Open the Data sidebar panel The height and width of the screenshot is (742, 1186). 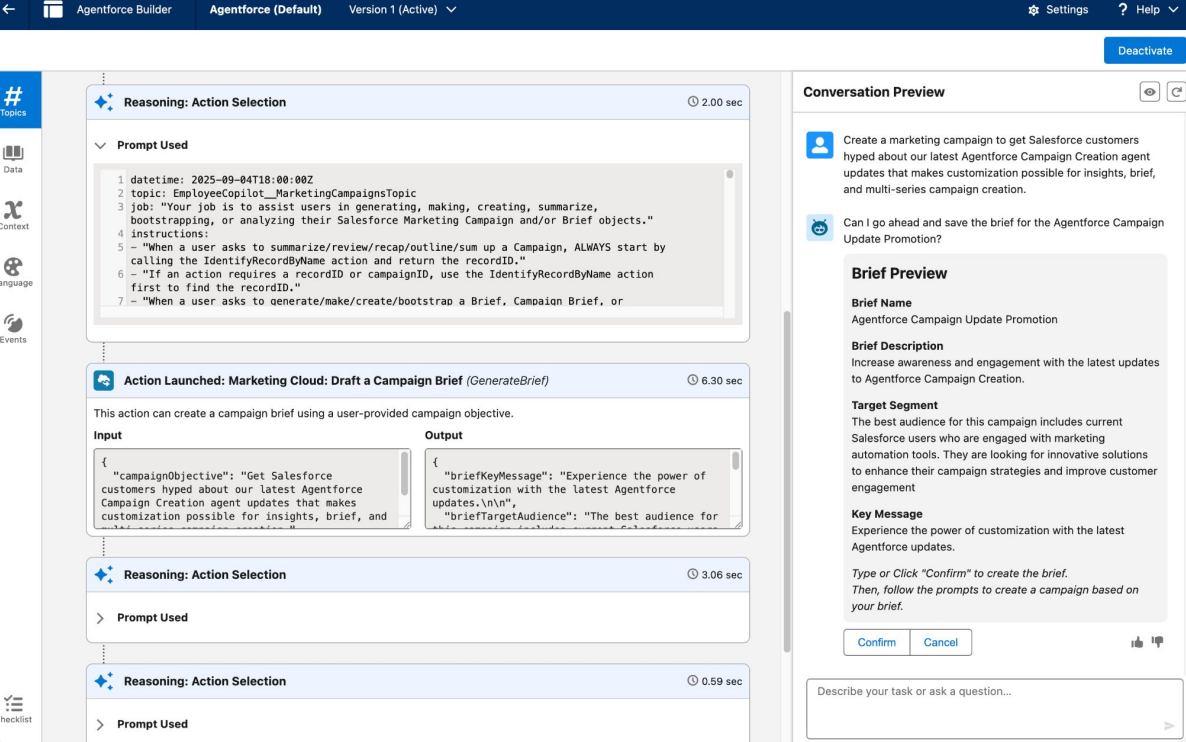pyautogui.click(x=13, y=159)
